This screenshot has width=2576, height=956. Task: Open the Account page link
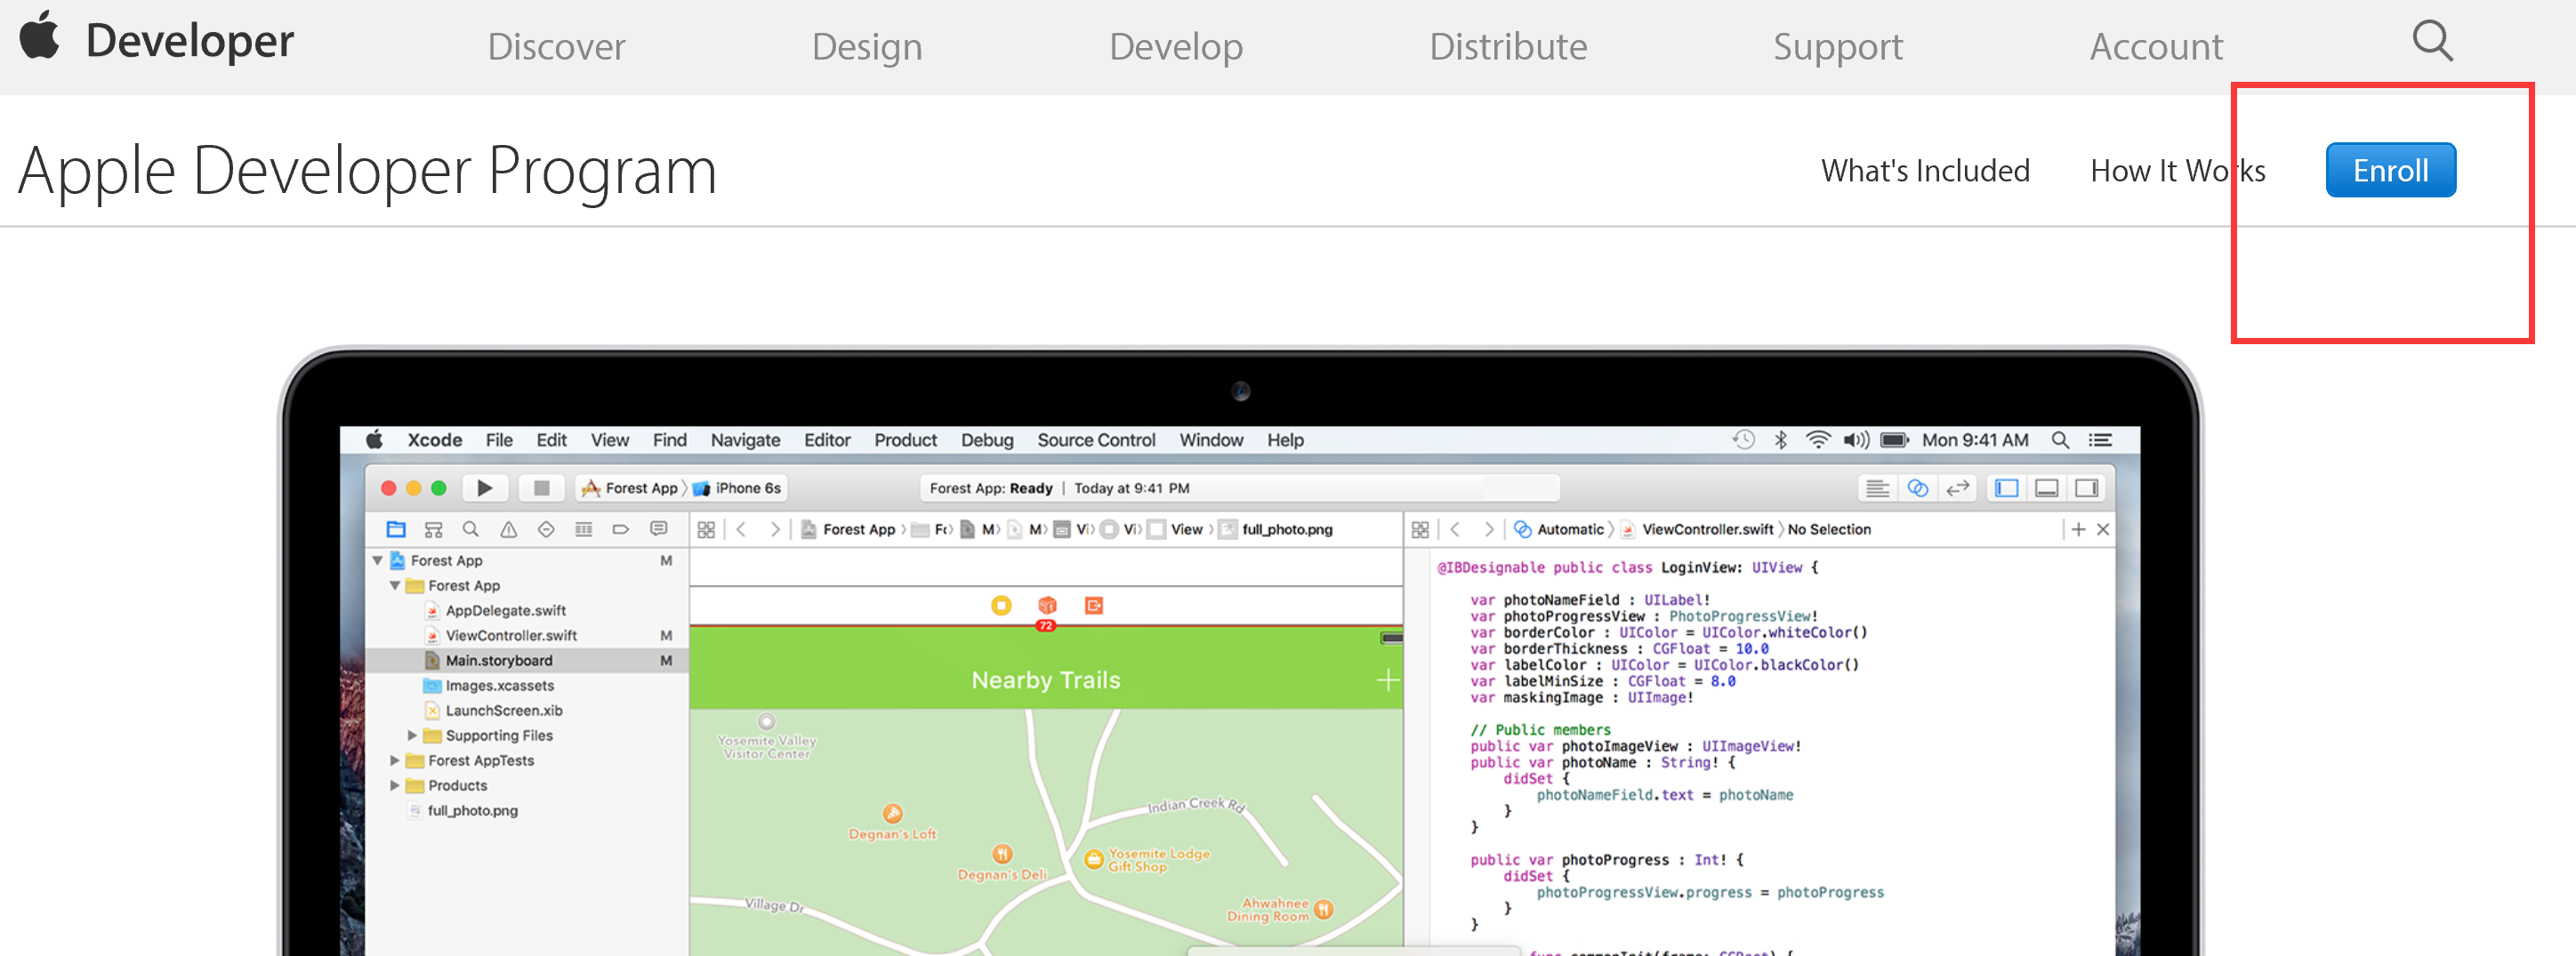click(x=2156, y=46)
